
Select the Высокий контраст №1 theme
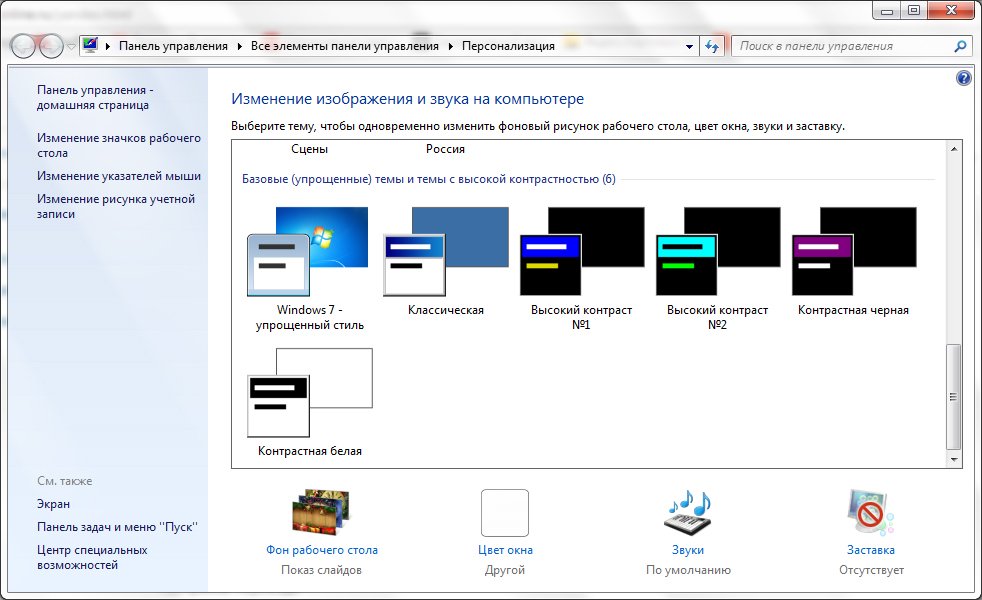point(581,268)
